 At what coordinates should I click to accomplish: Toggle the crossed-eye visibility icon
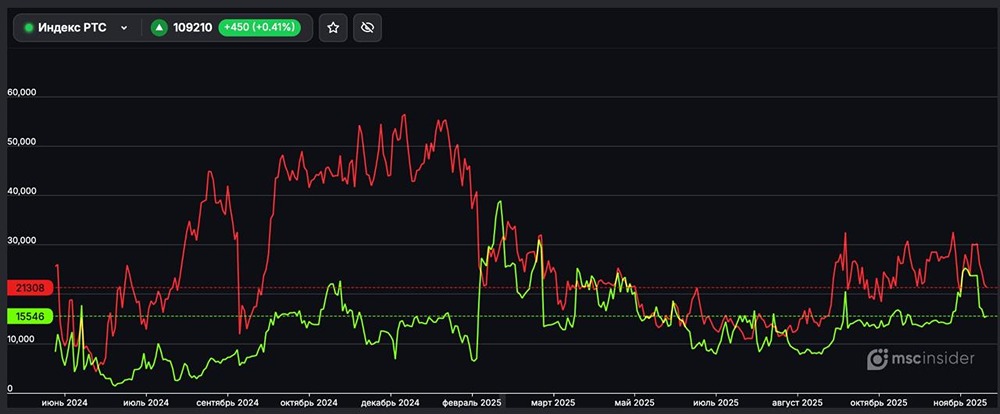(367, 28)
